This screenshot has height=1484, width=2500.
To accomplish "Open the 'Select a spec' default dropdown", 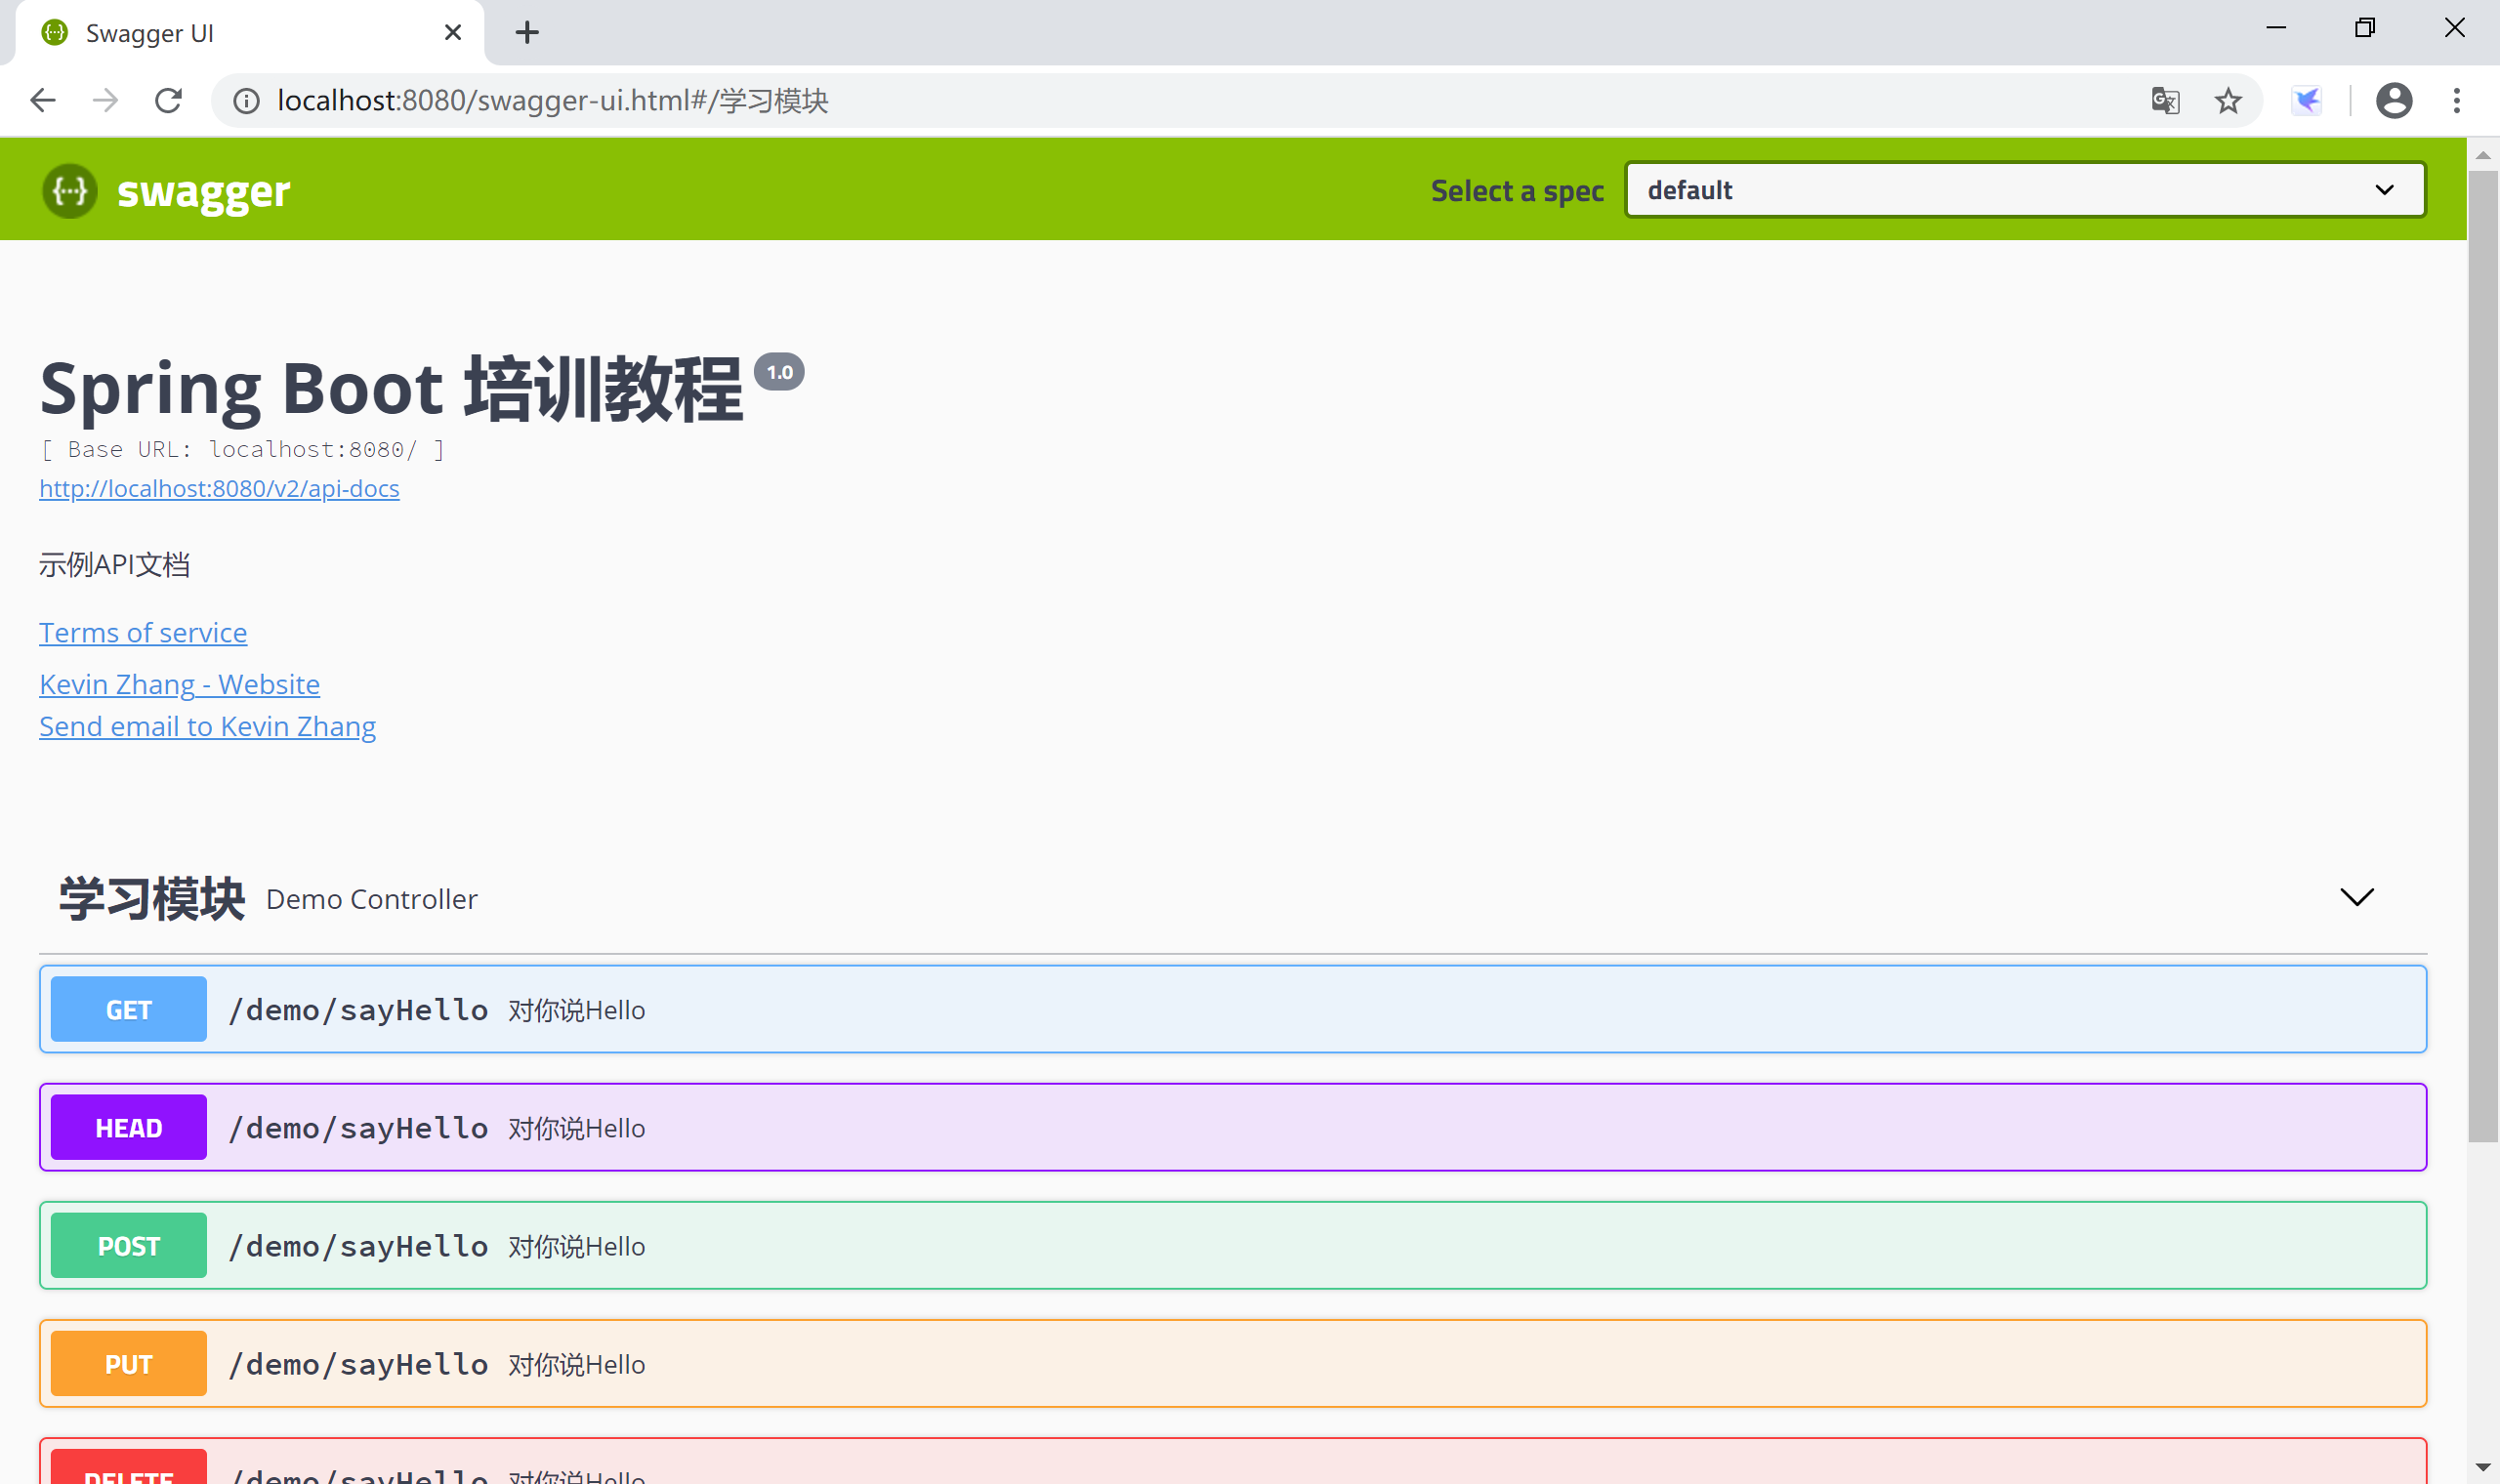I will point(2025,190).
